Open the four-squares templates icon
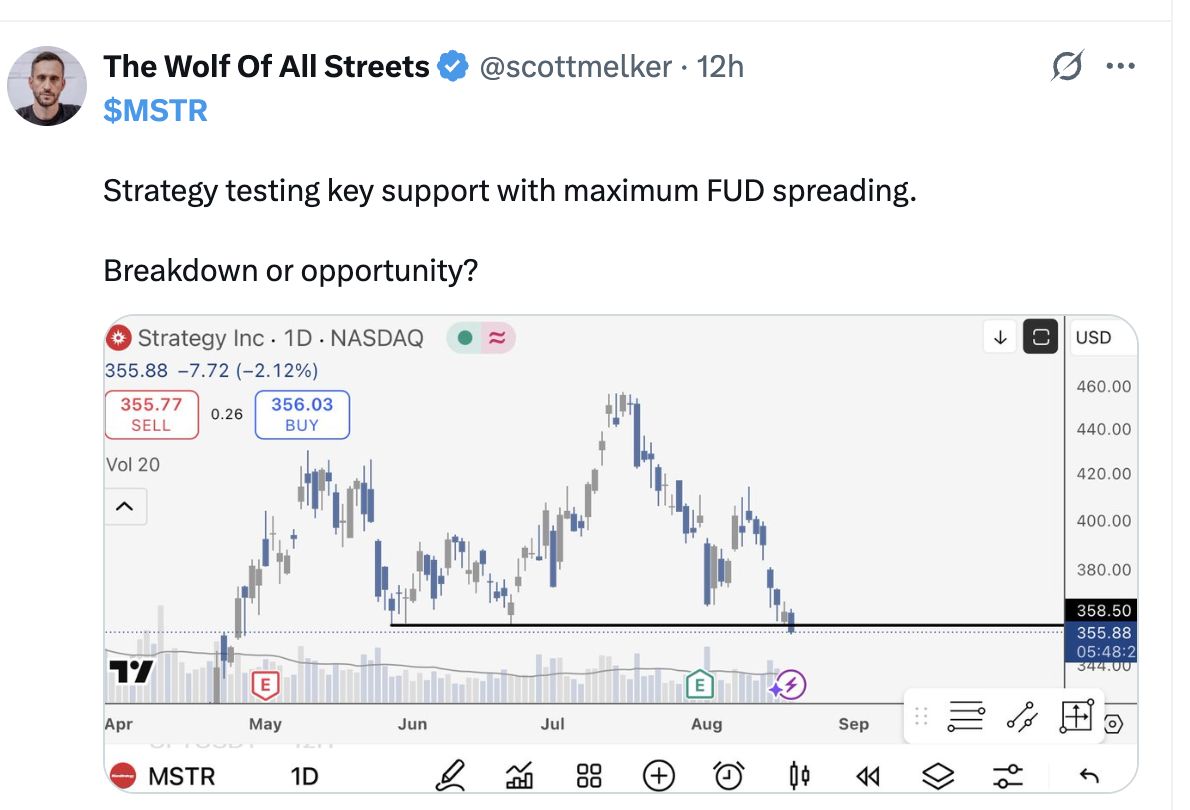Viewport: 1190px width, 810px height. coord(589,776)
